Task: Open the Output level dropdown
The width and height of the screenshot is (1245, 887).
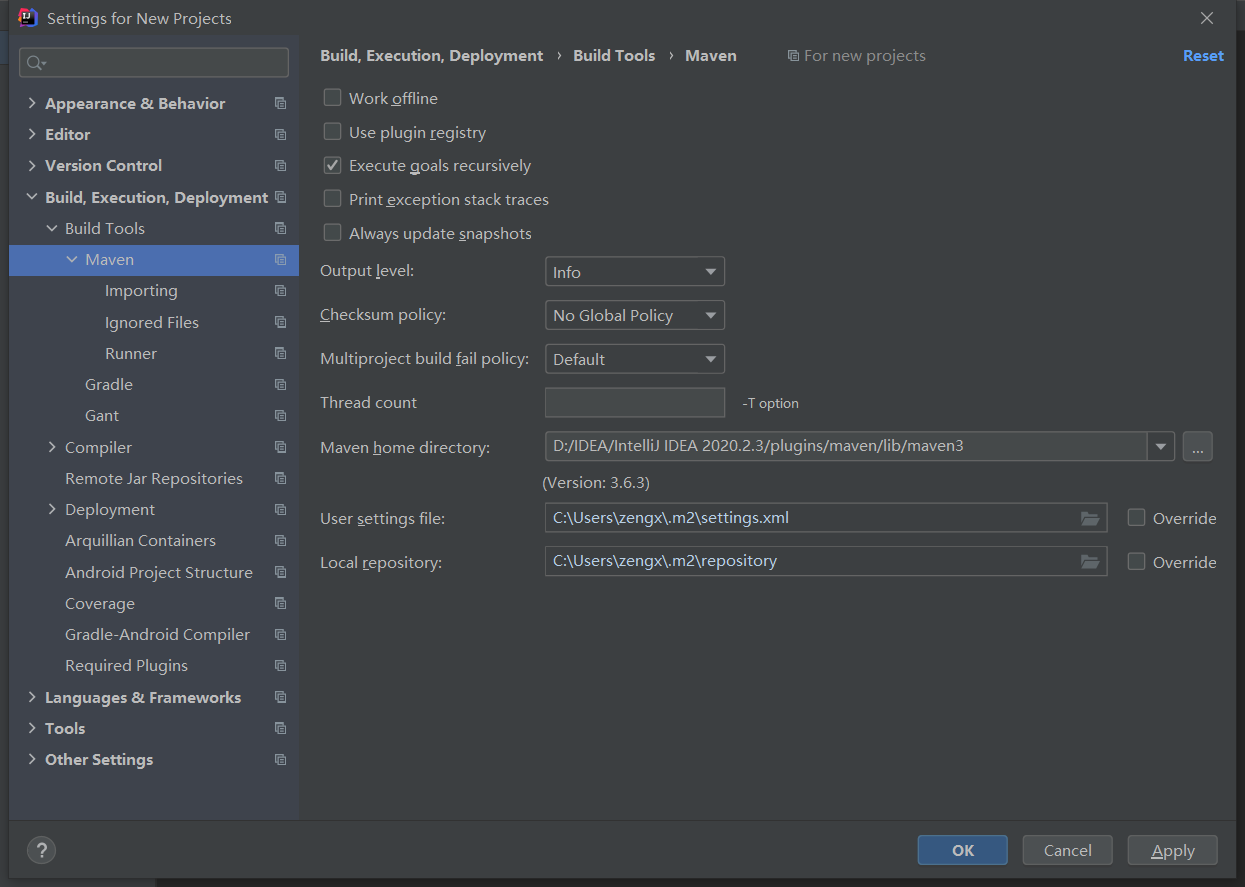Action: point(635,272)
